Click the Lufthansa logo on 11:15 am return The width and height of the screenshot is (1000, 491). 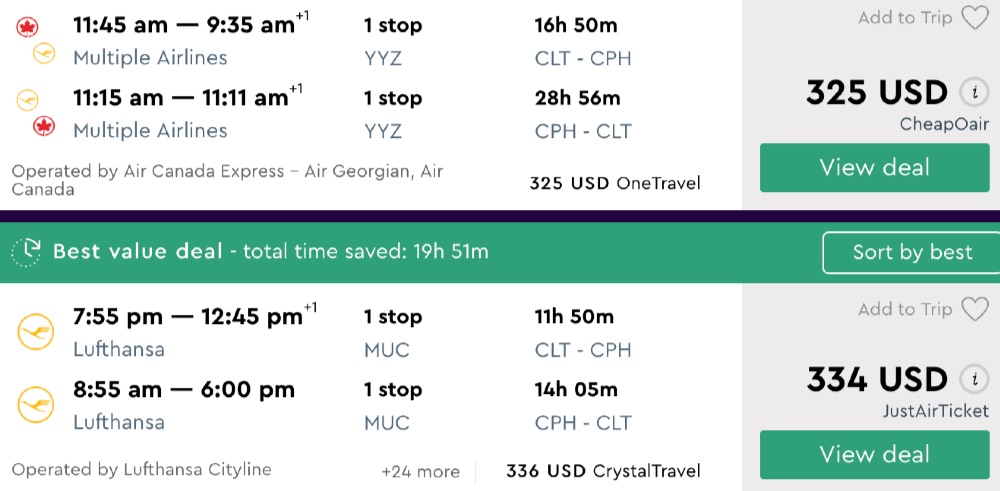[28, 99]
